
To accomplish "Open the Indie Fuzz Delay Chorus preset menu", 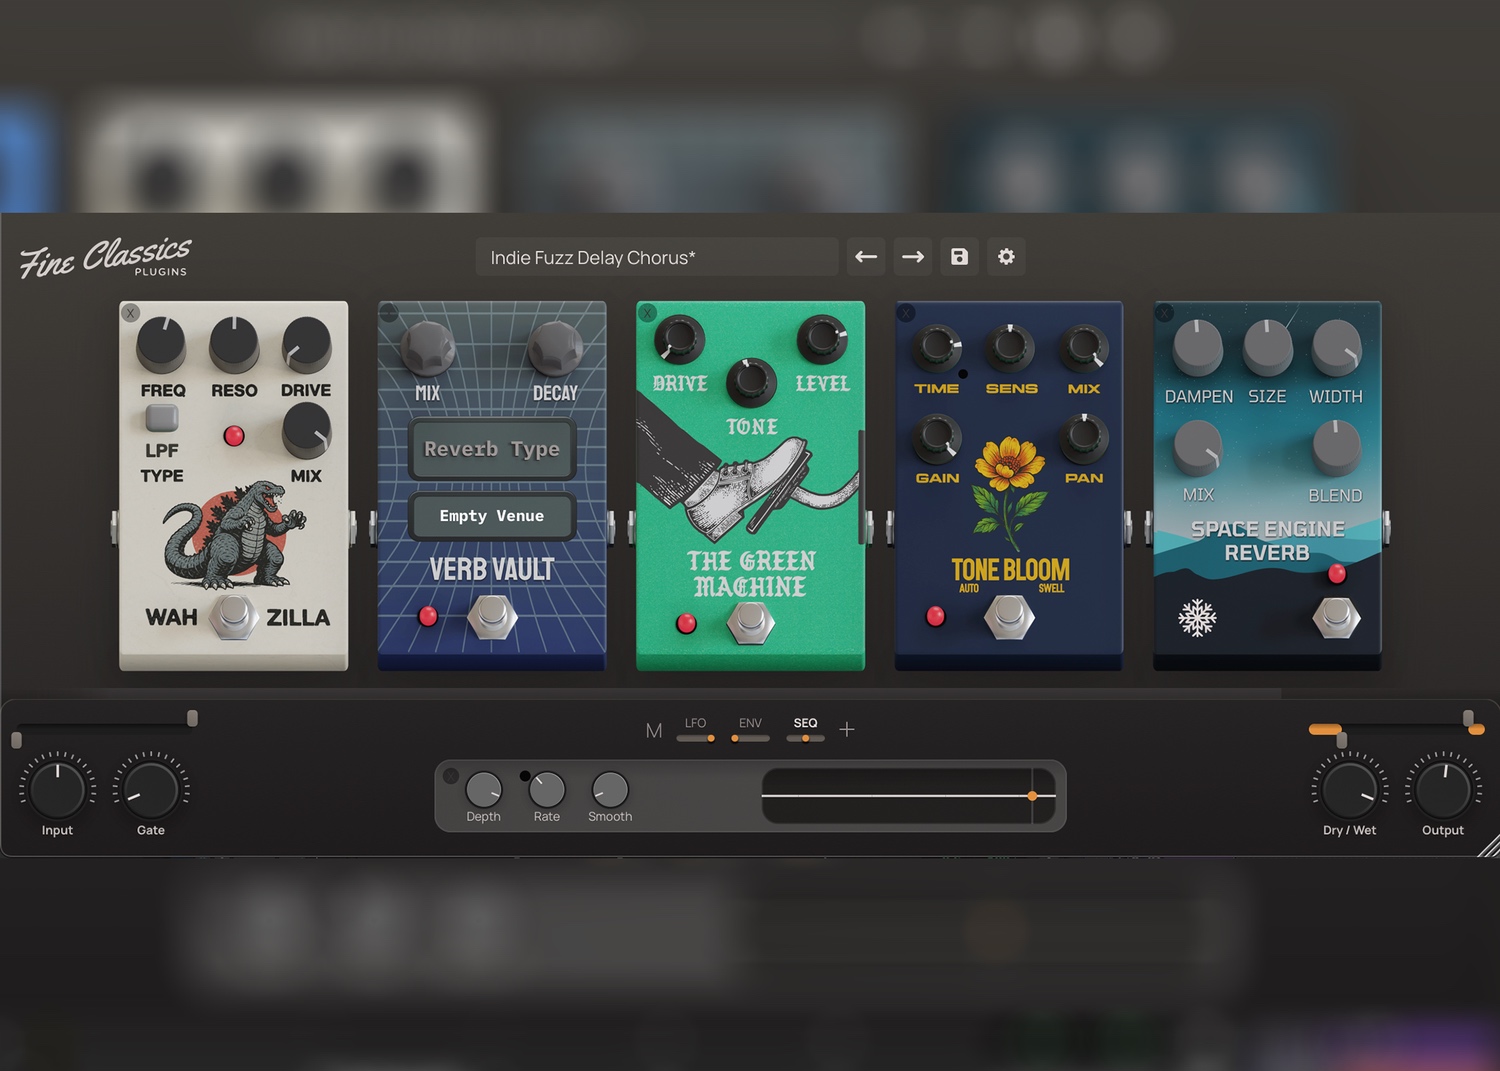I will pos(657,257).
